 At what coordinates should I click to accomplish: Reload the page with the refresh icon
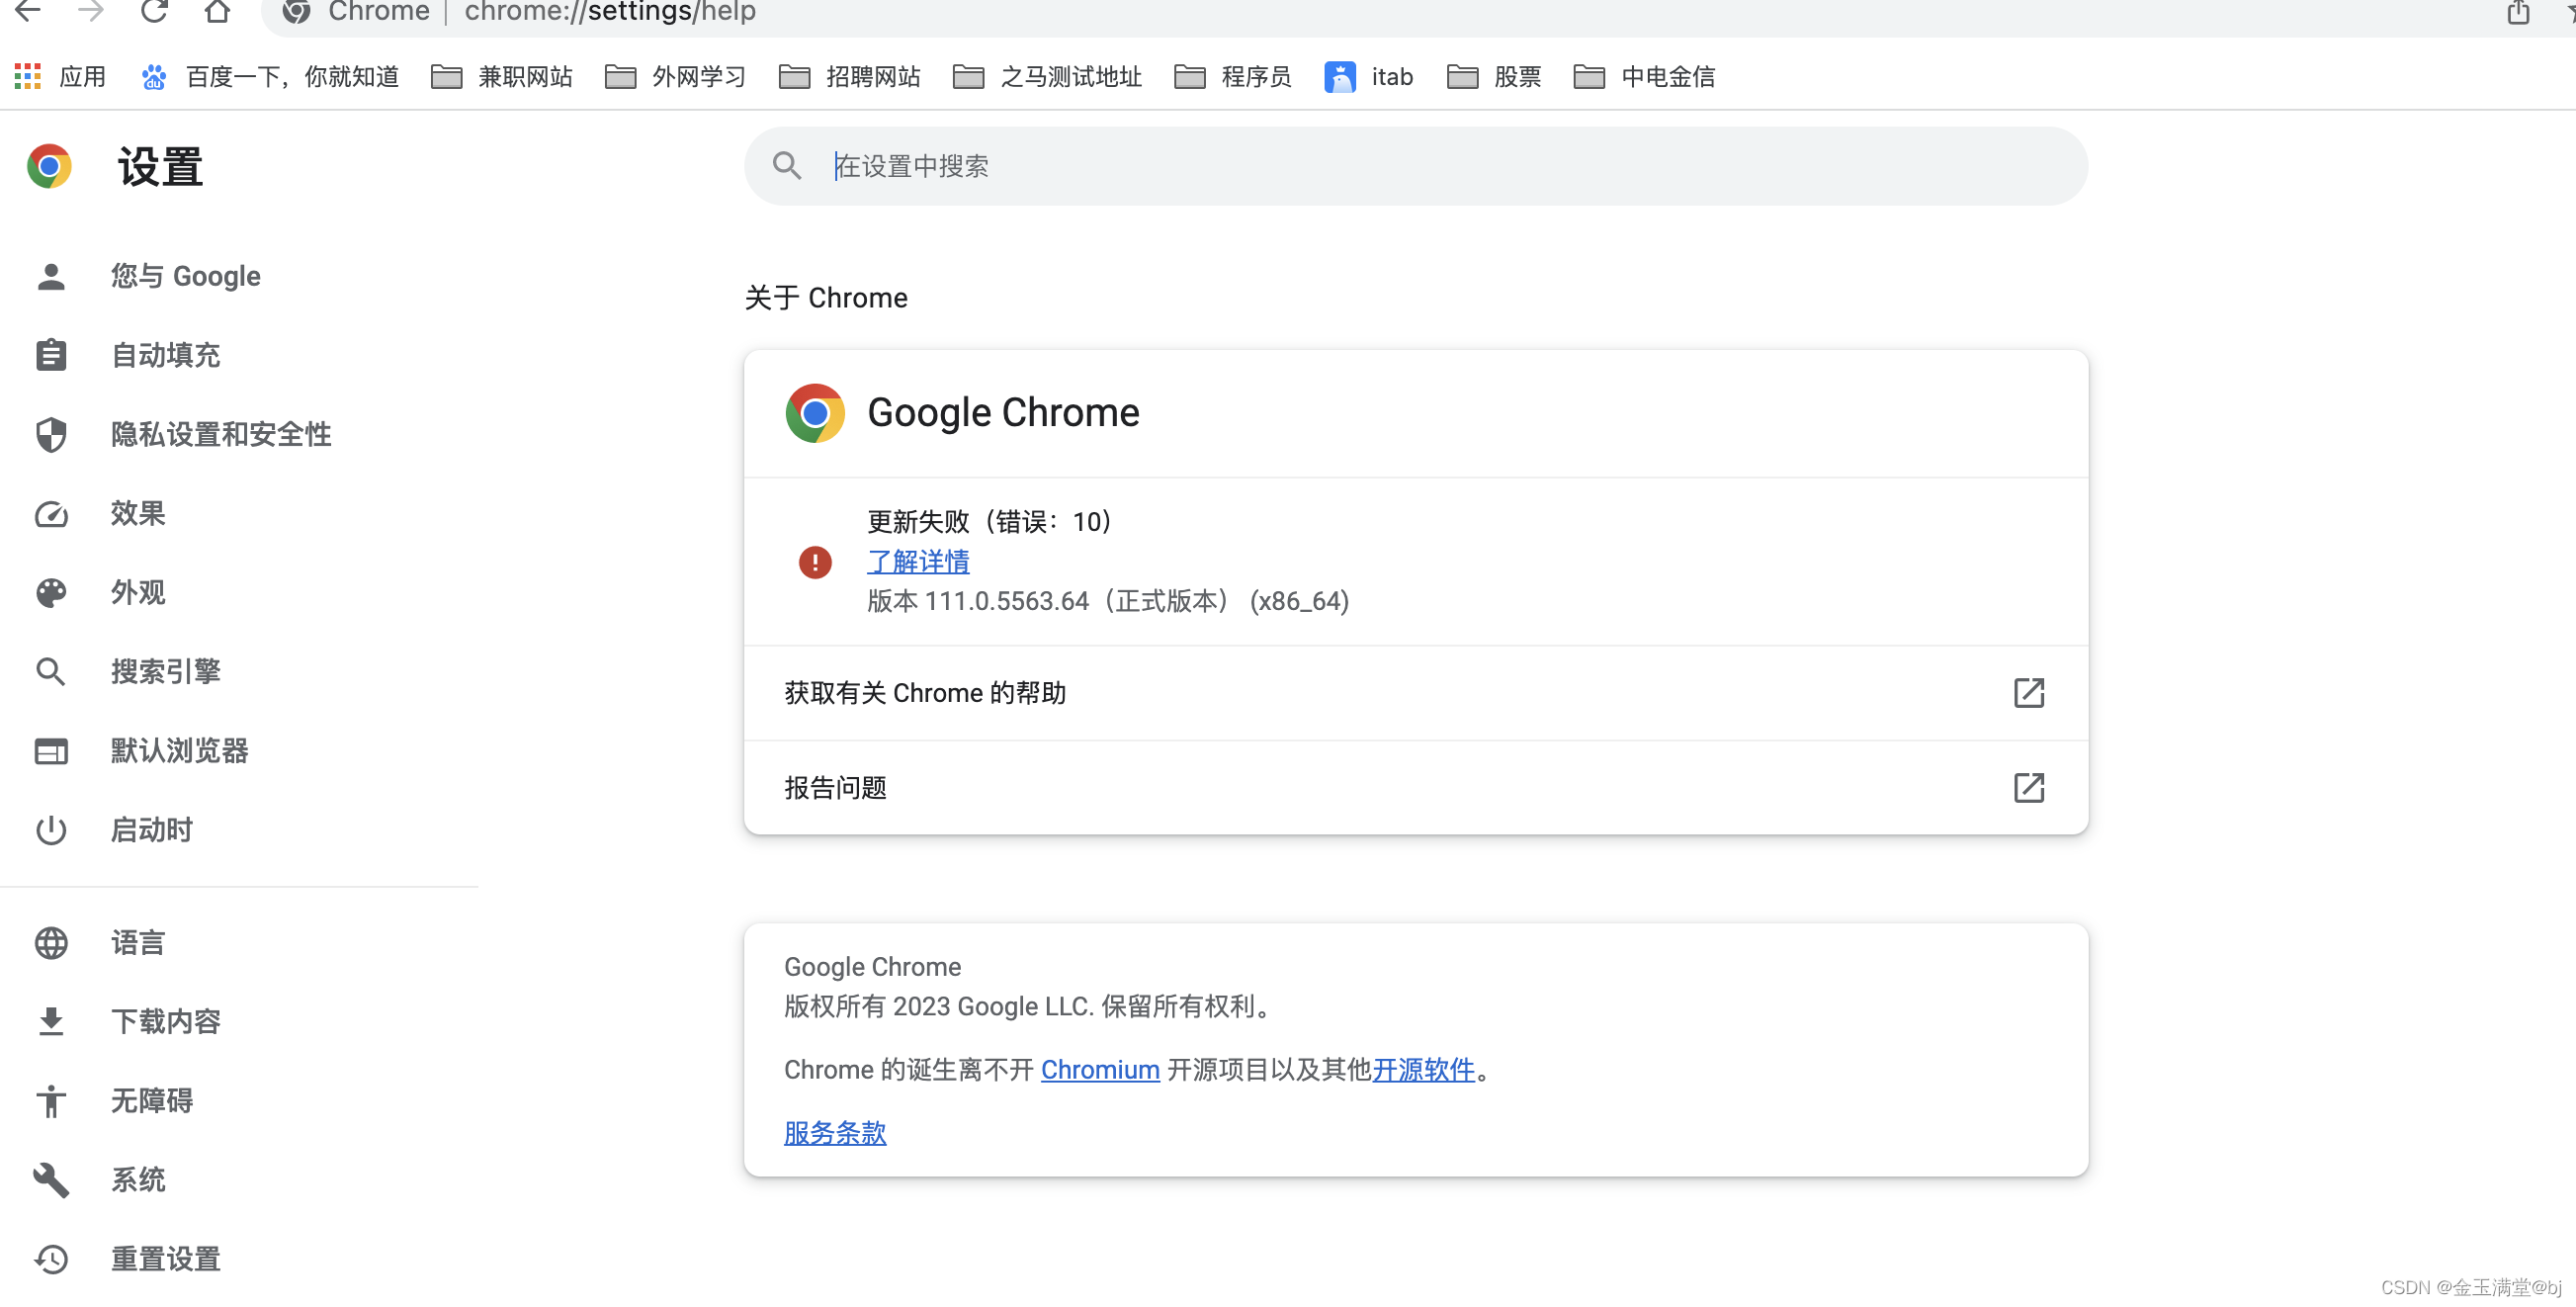click(154, 10)
